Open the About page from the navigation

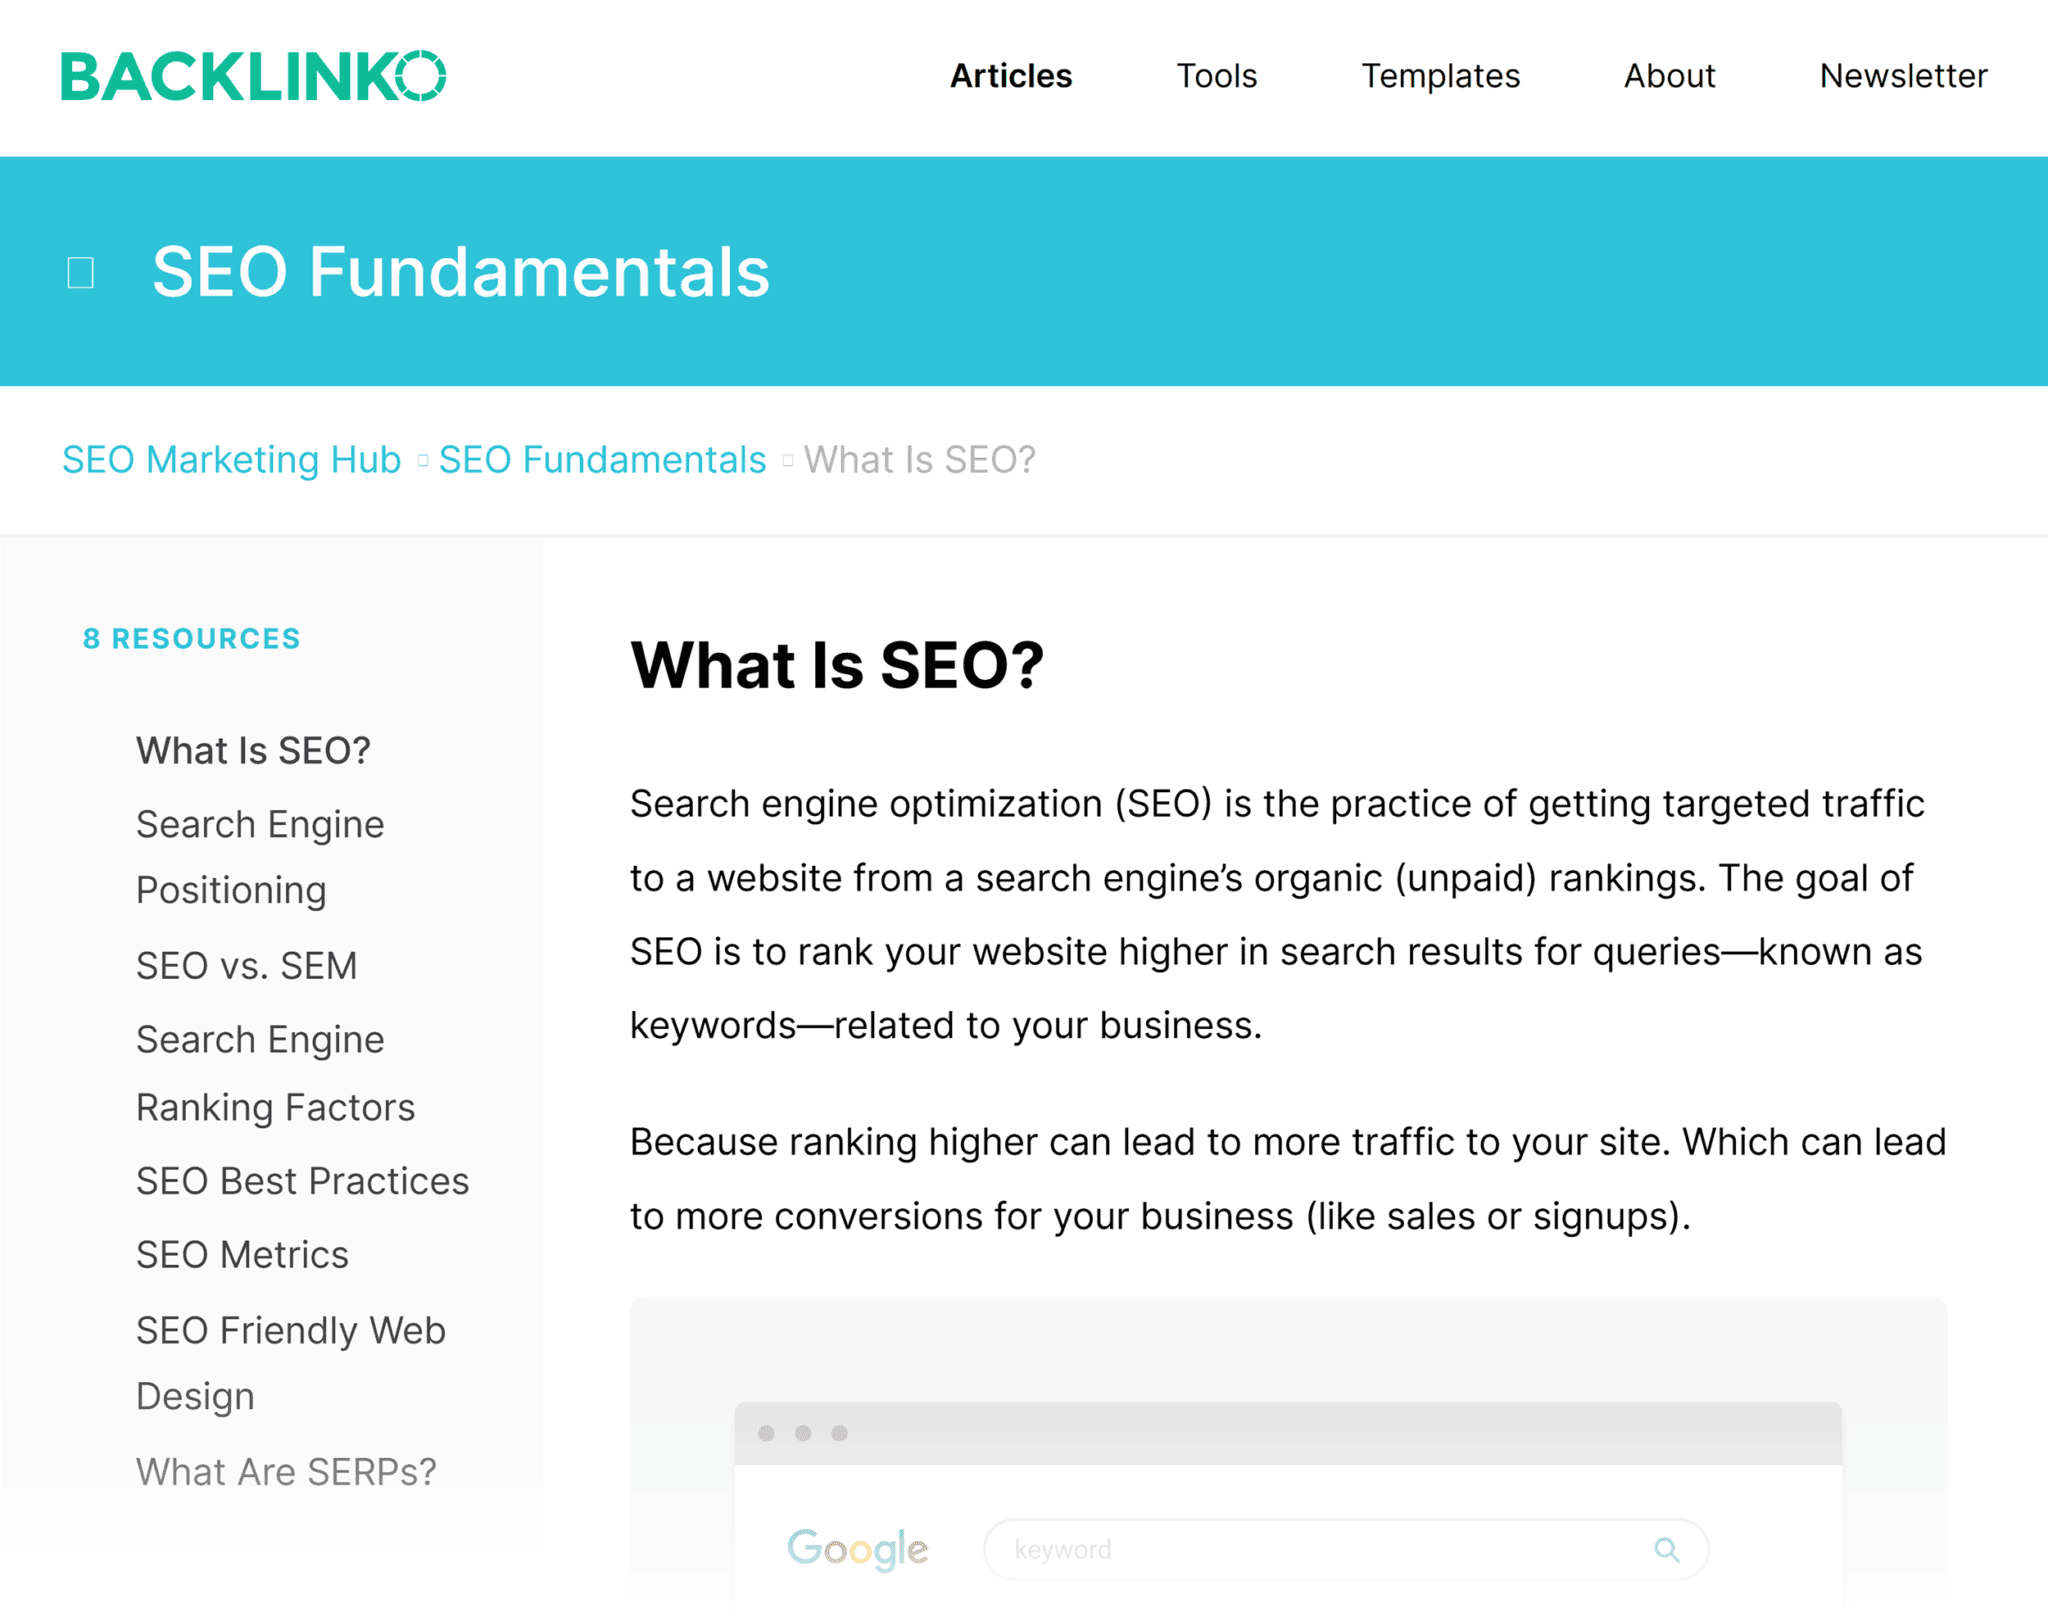[x=1668, y=76]
